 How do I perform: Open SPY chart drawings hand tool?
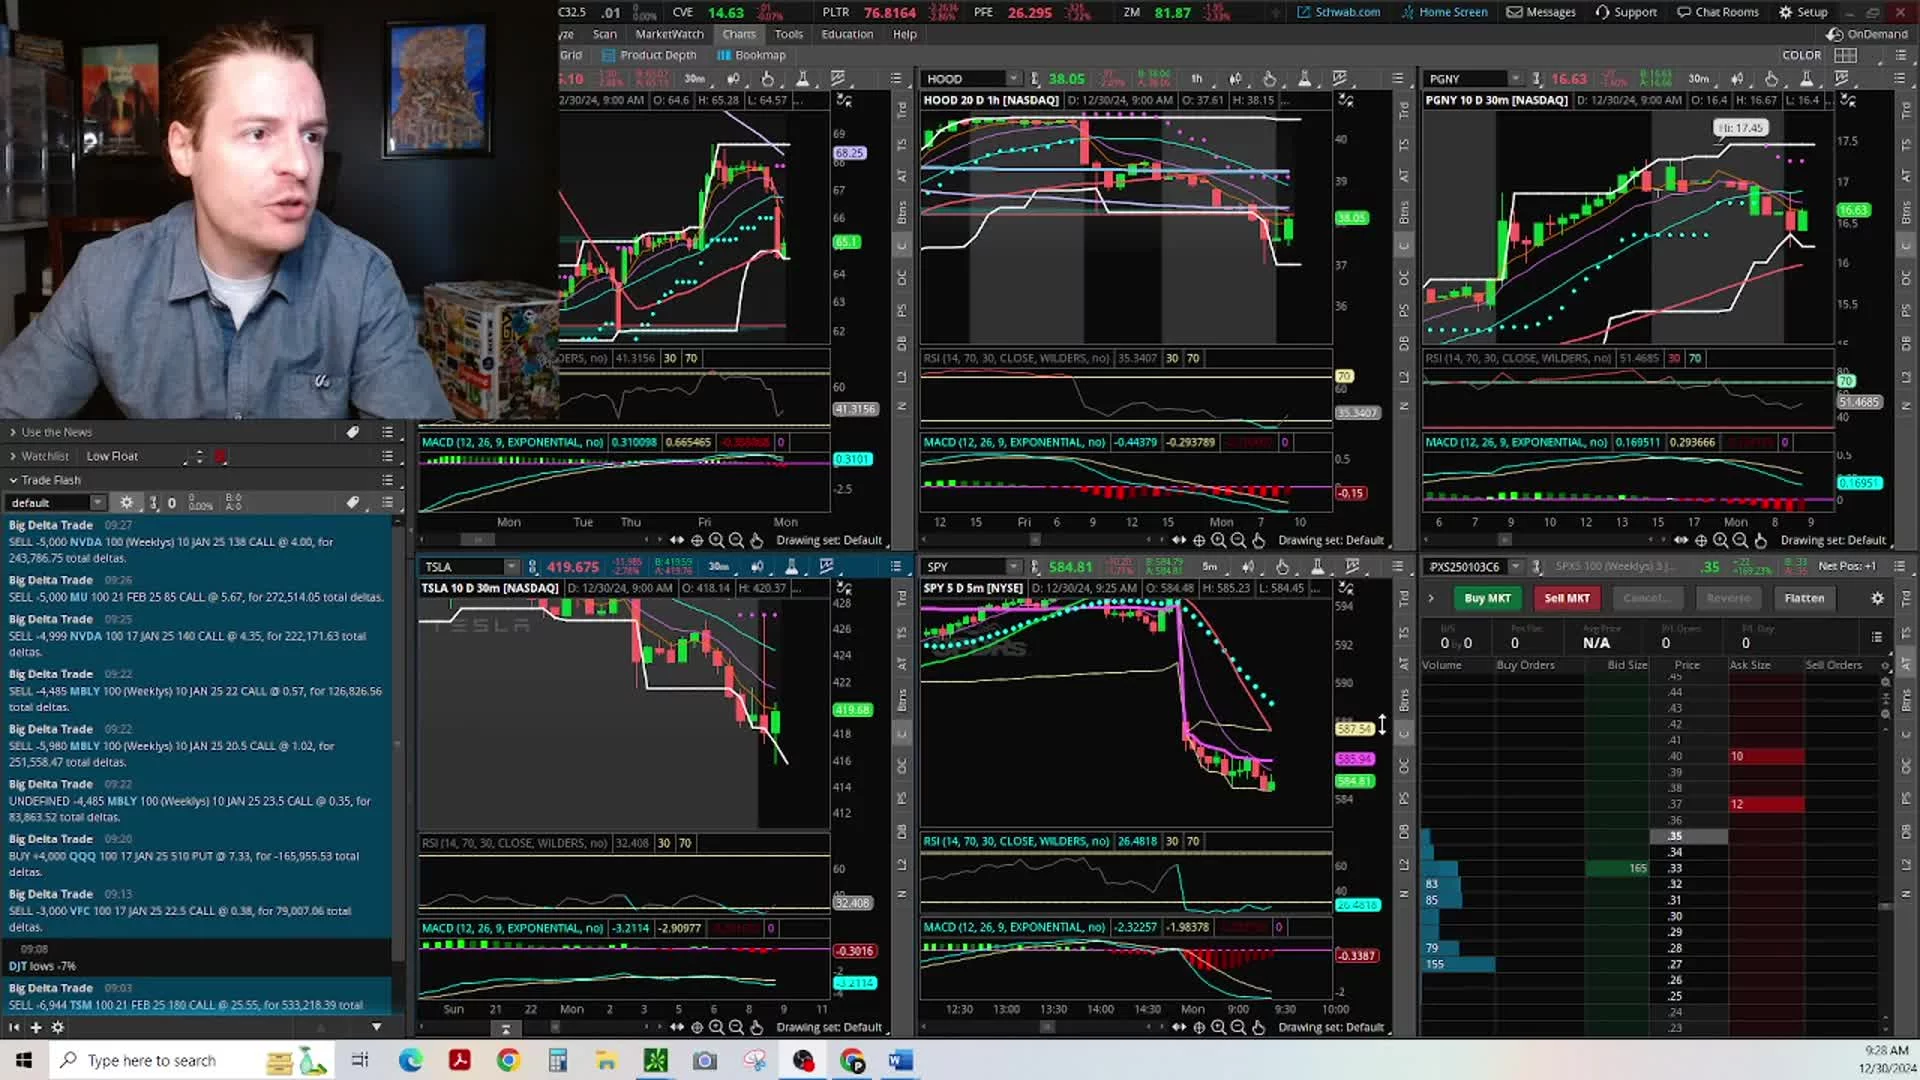1282,566
